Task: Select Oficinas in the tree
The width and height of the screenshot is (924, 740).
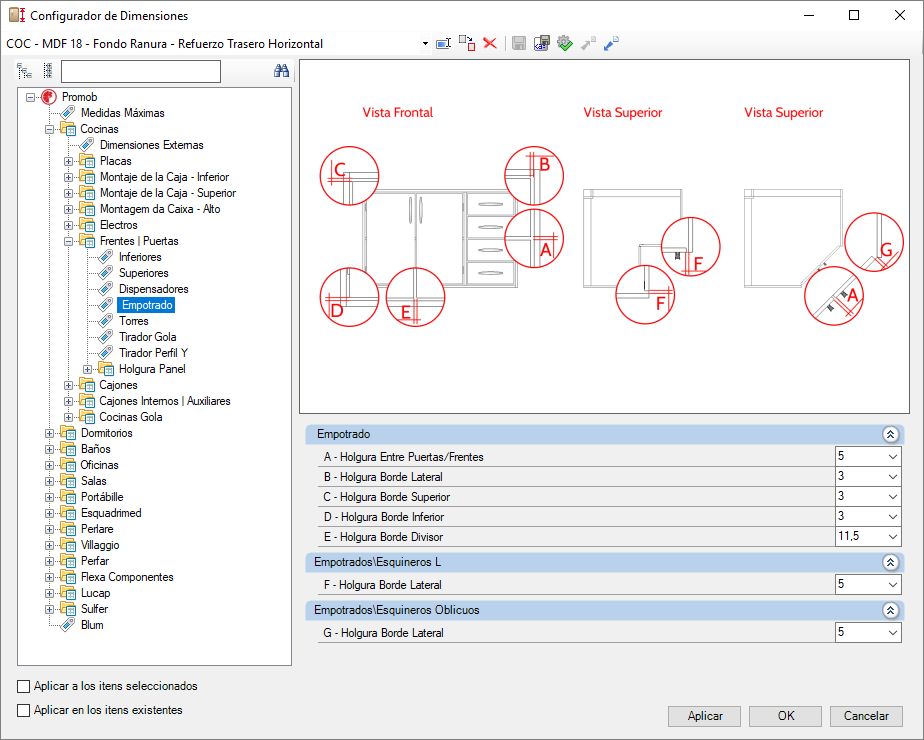Action: [x=100, y=465]
